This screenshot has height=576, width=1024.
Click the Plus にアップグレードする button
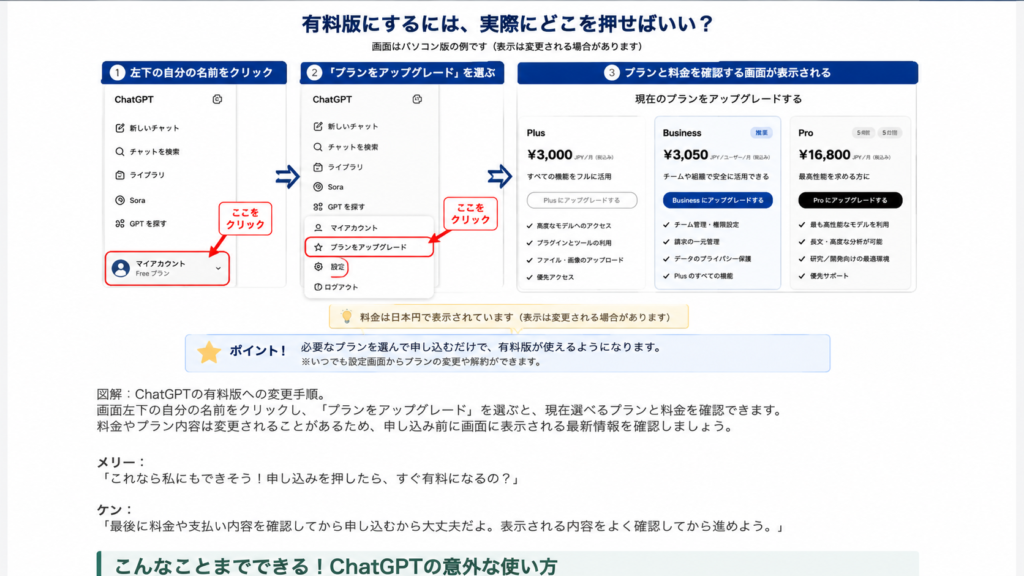[x=582, y=200]
